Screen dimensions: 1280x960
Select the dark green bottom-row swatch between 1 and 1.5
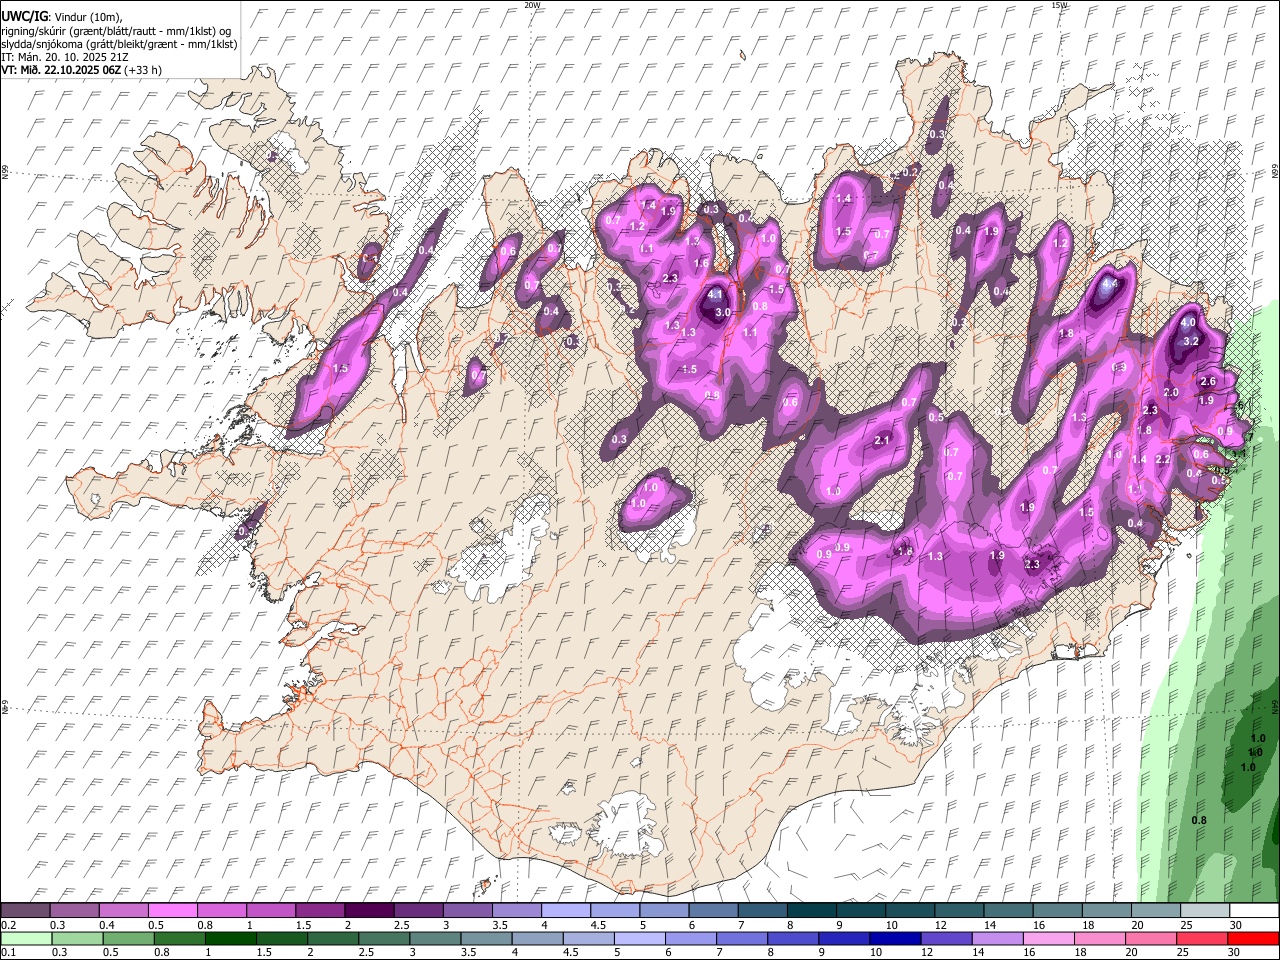click(230, 938)
